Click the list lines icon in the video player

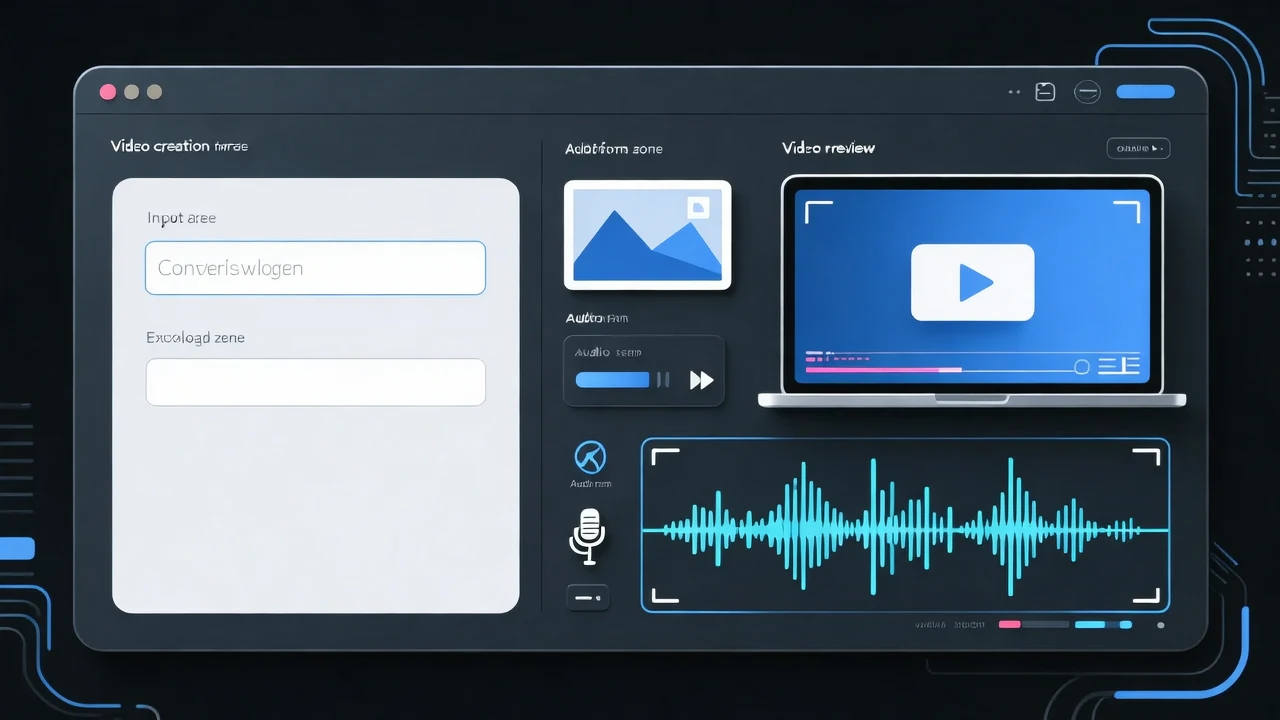coord(1118,366)
